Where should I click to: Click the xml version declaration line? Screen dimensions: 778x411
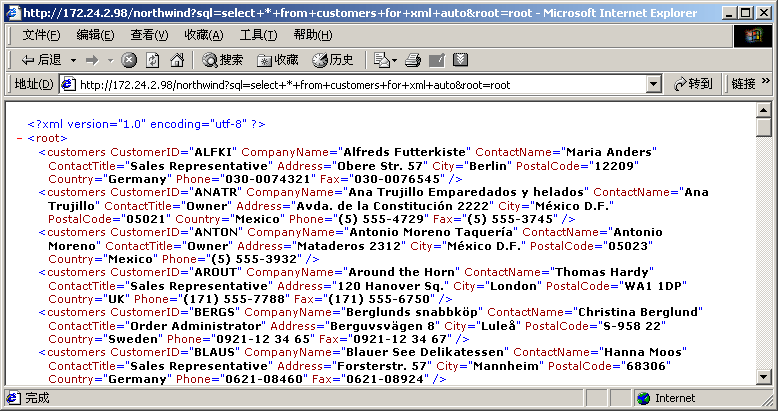146,124
